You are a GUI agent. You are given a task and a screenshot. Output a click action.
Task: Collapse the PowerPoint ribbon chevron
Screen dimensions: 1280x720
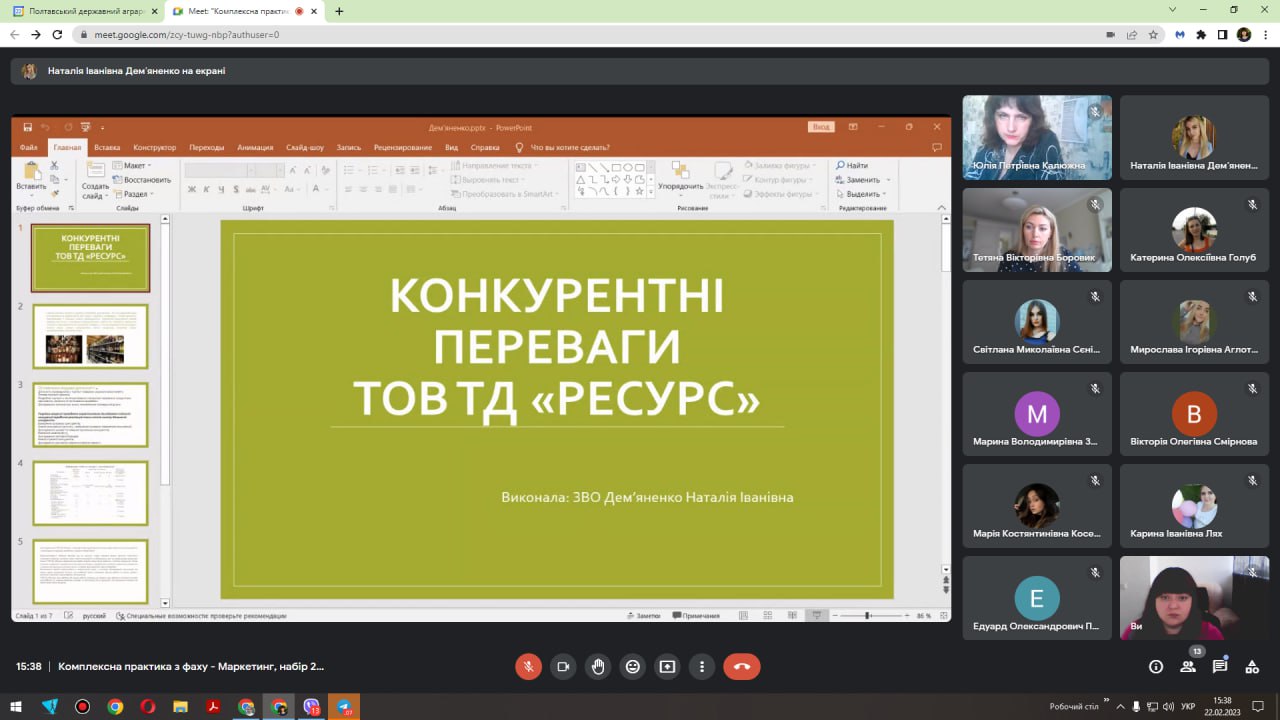[942, 207]
